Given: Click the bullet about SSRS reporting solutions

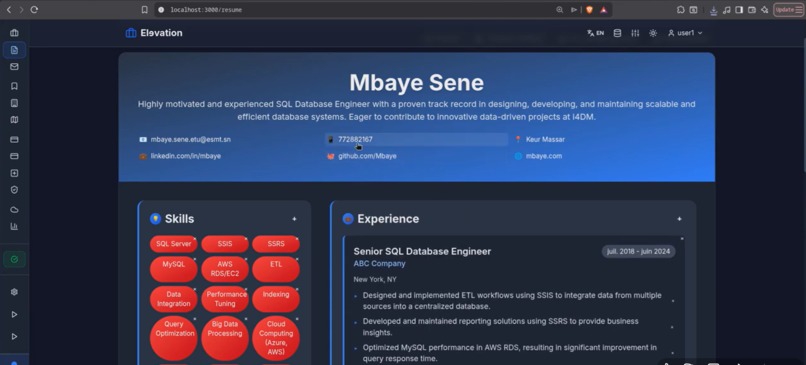Looking at the screenshot, I should pos(501,326).
